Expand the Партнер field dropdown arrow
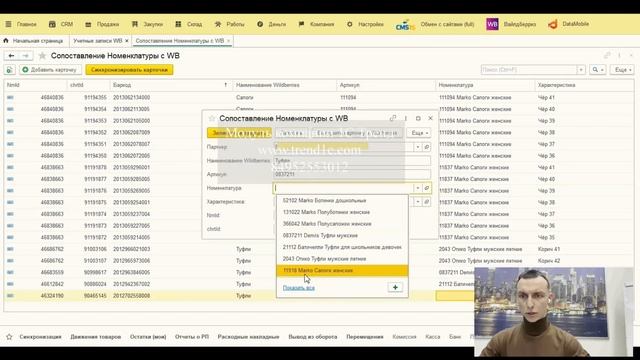This screenshot has height=360, width=640. pyautogui.click(x=418, y=147)
